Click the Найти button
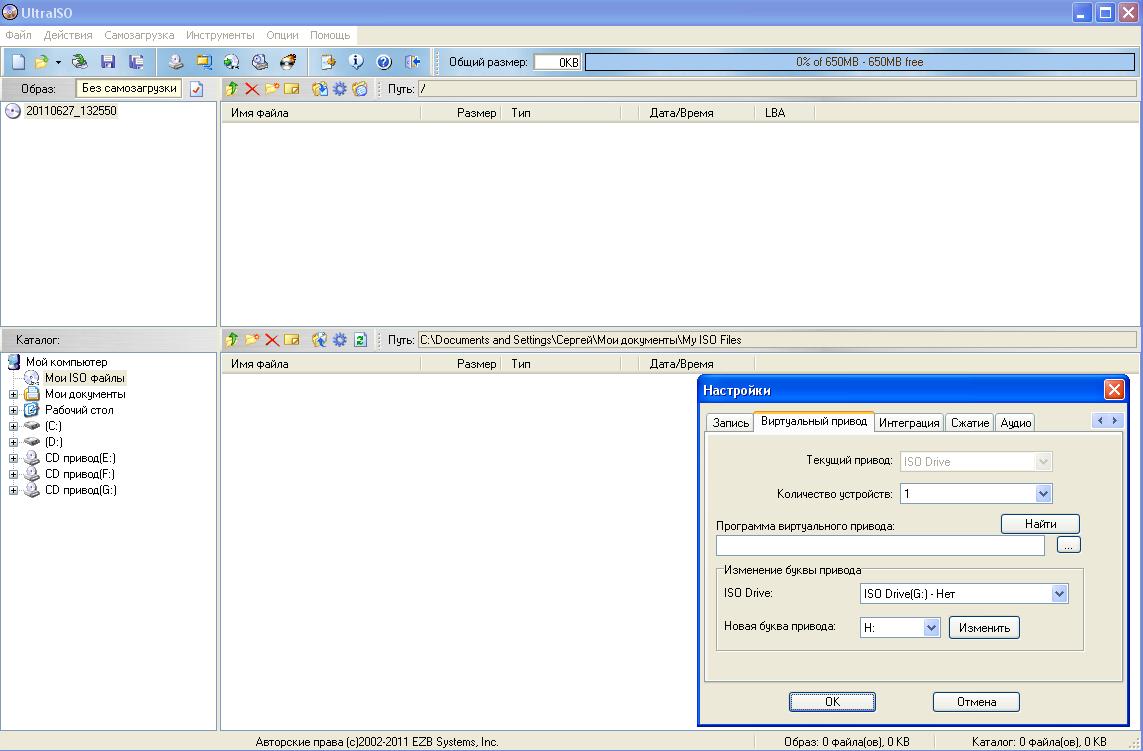 coord(1040,524)
